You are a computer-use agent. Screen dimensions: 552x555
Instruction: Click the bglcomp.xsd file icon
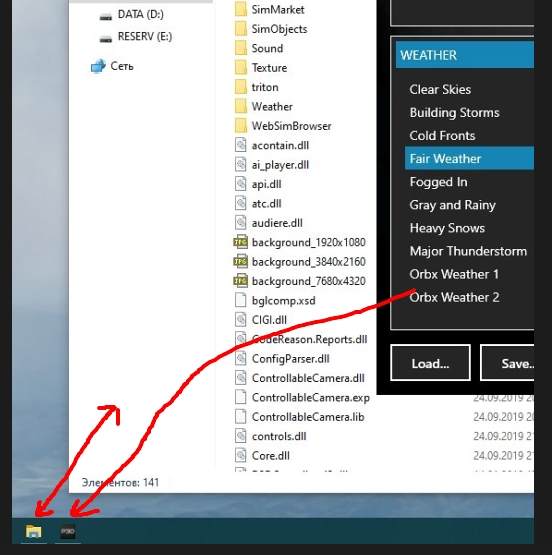(241, 301)
